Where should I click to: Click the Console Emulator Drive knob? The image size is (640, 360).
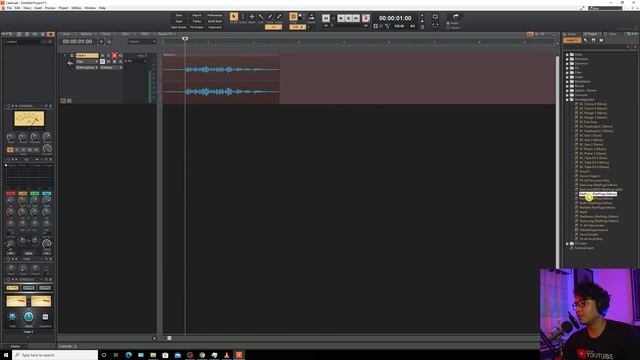[29, 317]
